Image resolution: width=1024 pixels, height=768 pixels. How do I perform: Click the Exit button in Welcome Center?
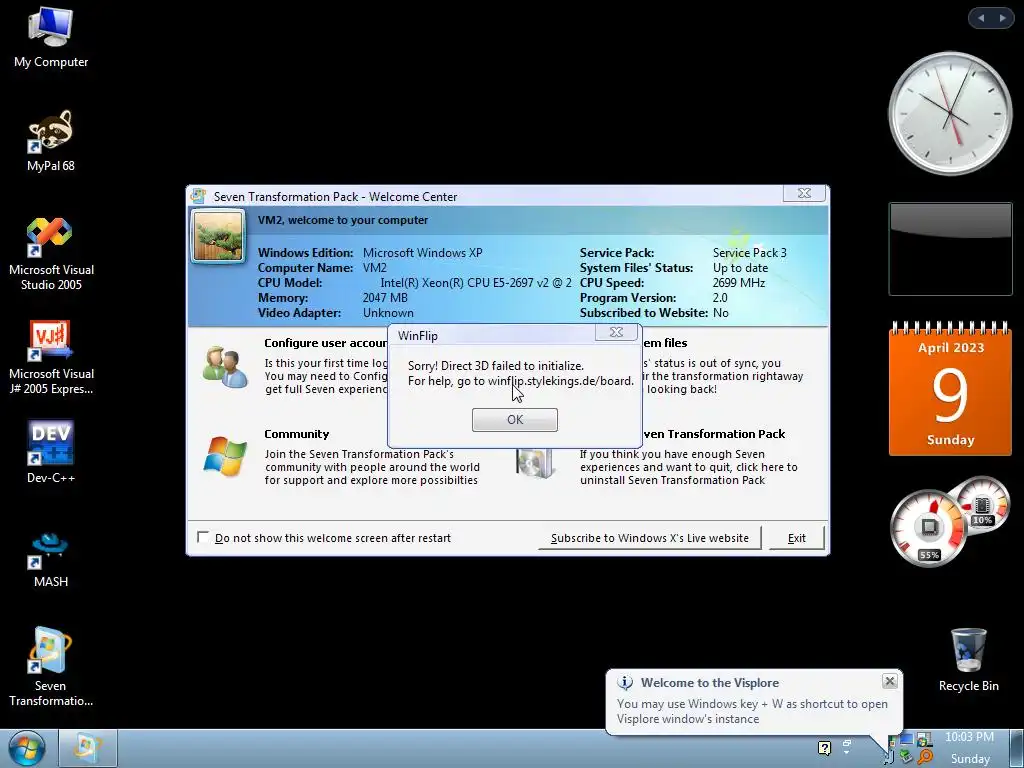pos(796,538)
